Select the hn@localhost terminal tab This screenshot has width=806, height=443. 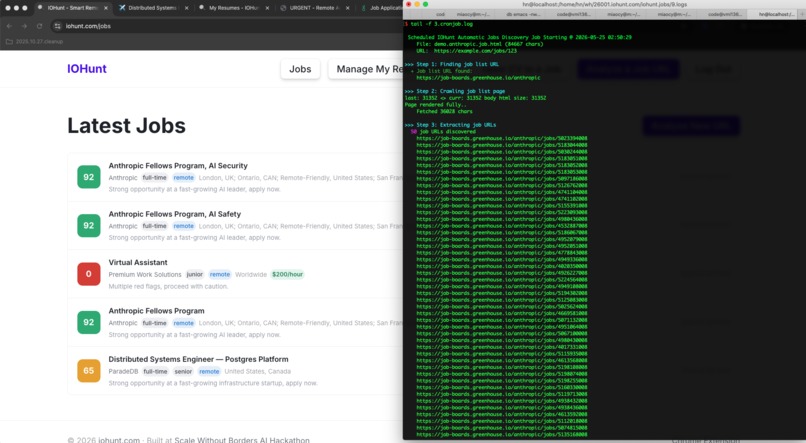tap(777, 14)
